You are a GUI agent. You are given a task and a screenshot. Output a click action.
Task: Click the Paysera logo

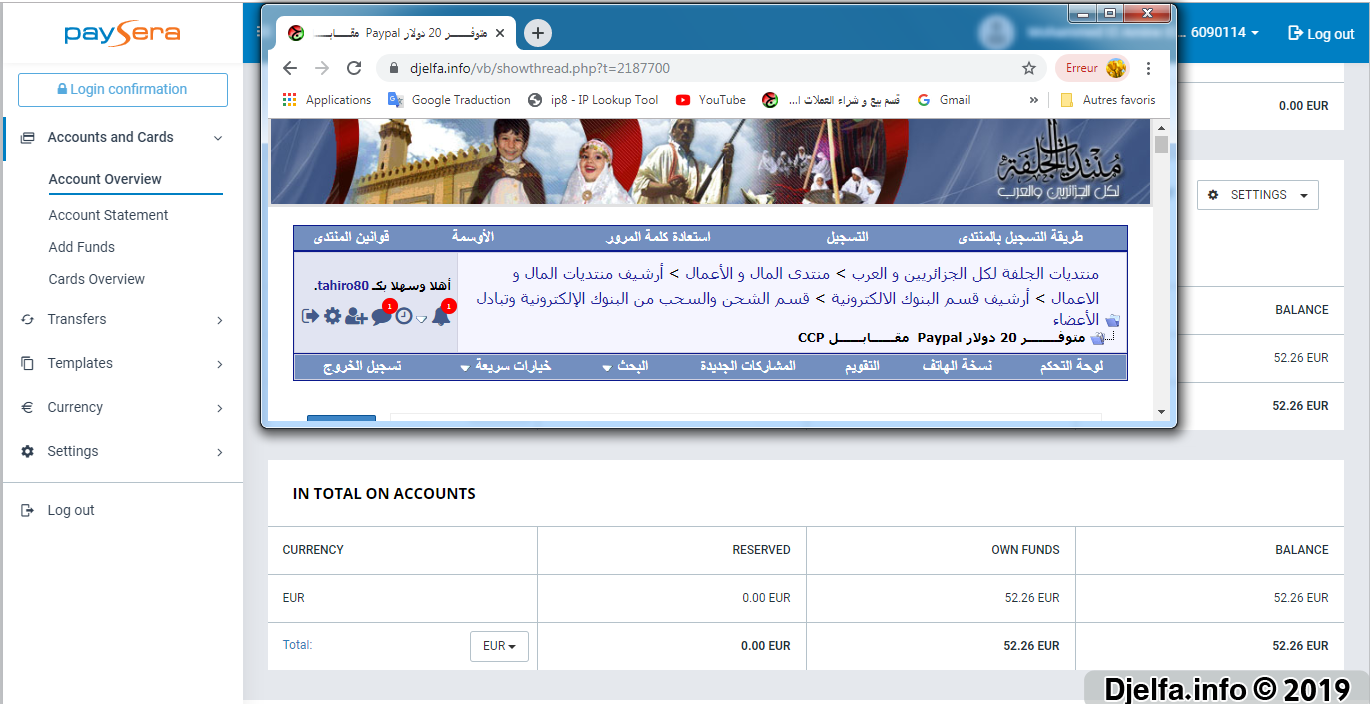pos(122,34)
